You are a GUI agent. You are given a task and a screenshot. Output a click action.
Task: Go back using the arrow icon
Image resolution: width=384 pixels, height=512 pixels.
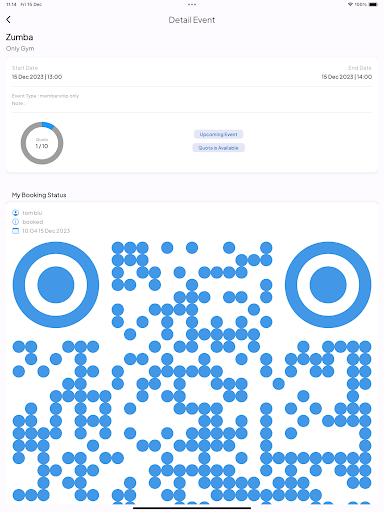8,20
